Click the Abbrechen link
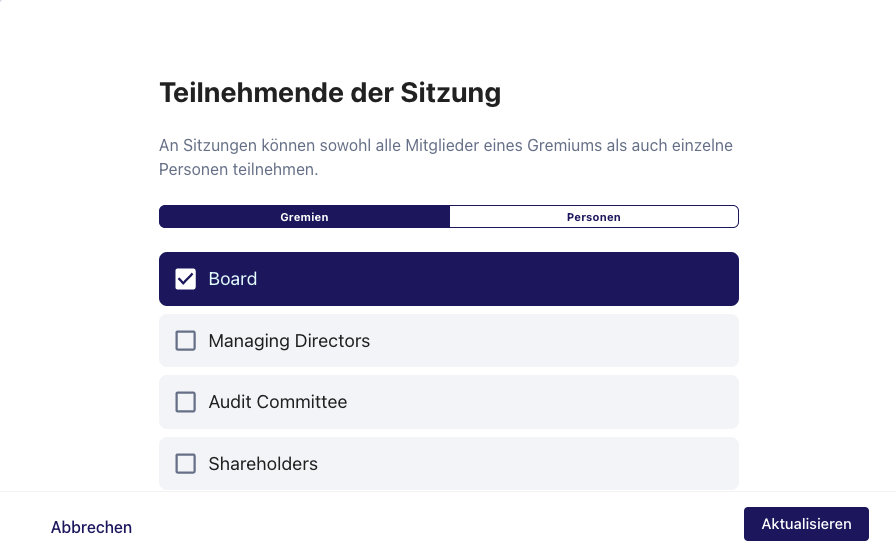The height and width of the screenshot is (548, 896). tap(91, 527)
